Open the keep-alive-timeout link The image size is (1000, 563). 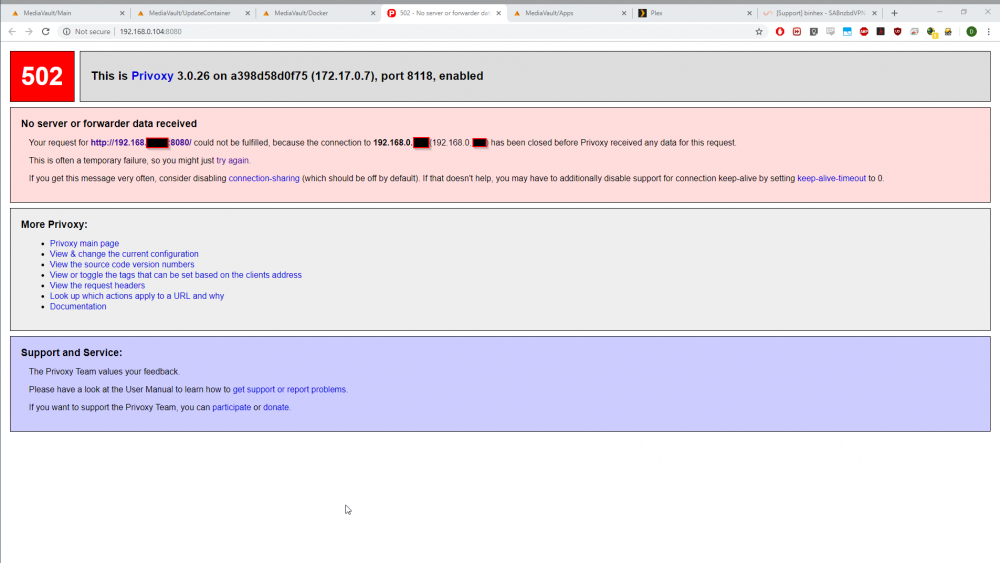pos(832,179)
